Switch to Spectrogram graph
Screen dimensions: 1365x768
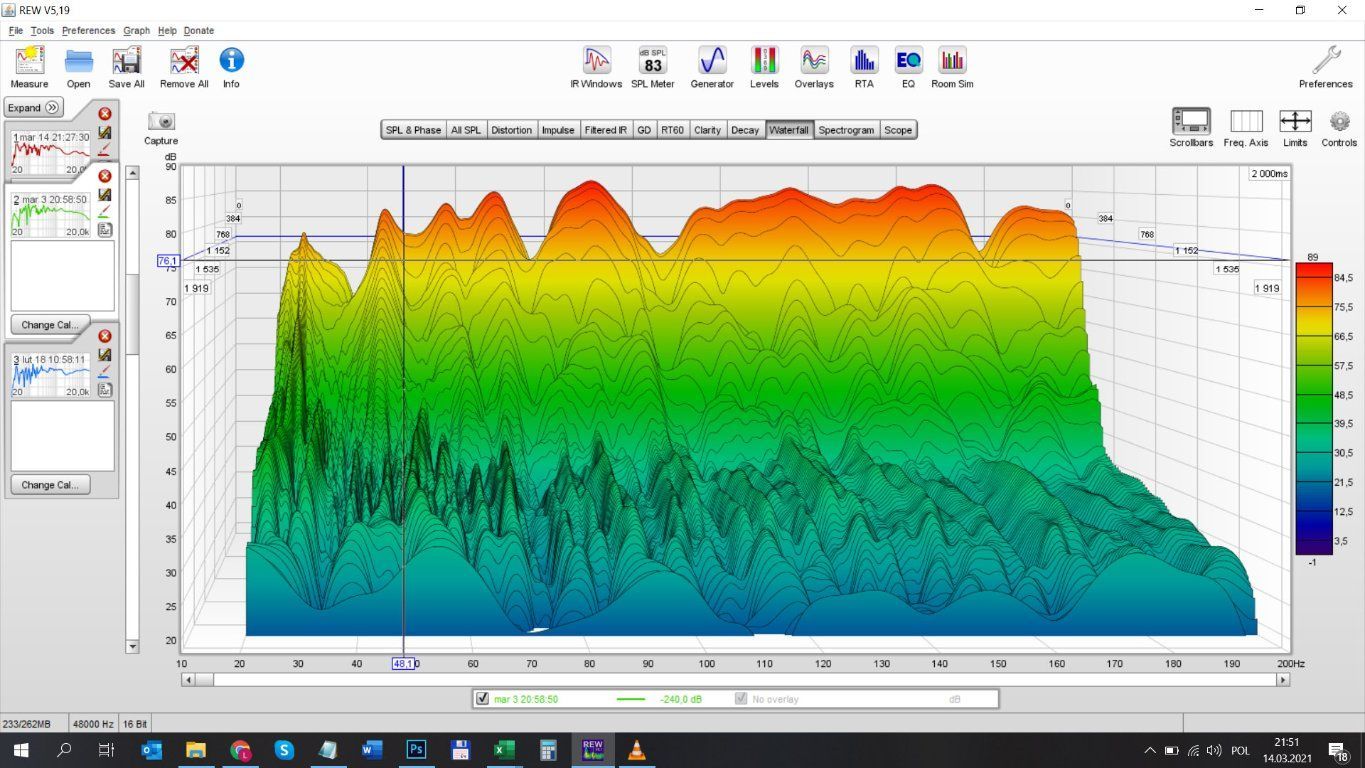tap(846, 130)
